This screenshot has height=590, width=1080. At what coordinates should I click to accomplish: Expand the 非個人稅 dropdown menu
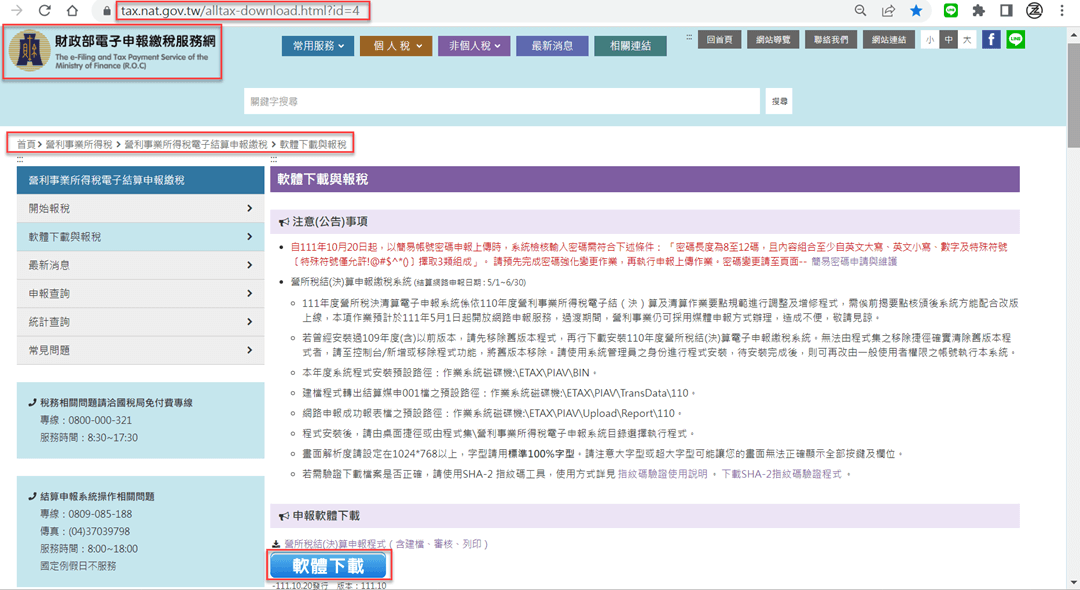pyautogui.click(x=475, y=46)
